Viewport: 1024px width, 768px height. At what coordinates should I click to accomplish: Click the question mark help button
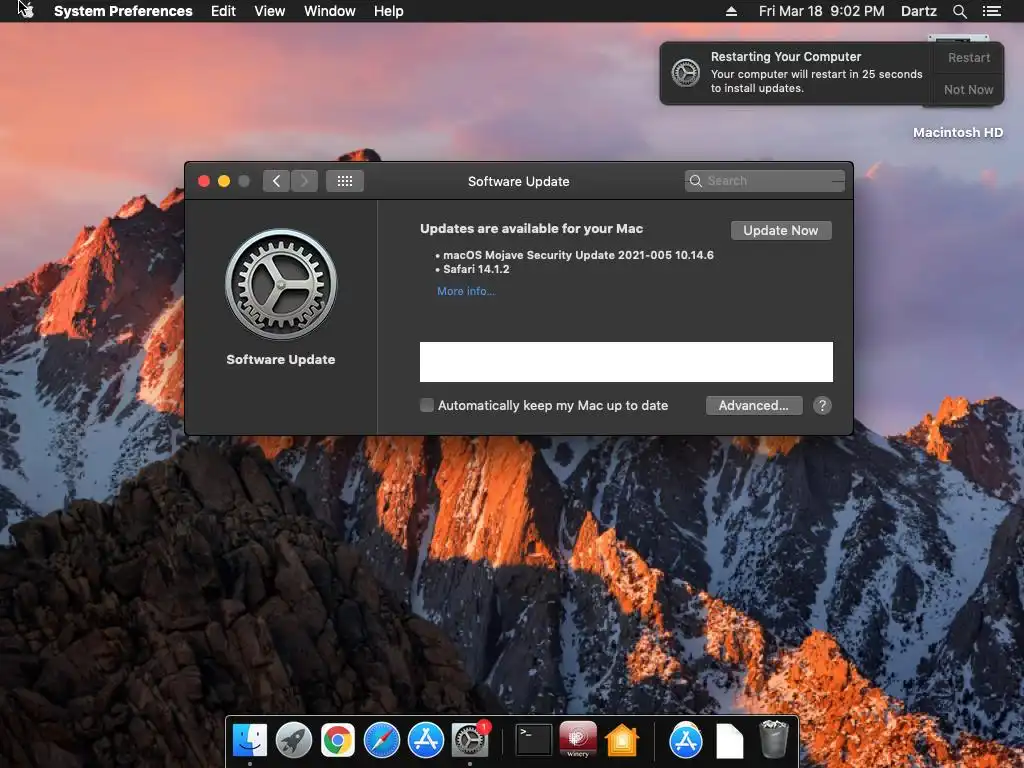822,406
